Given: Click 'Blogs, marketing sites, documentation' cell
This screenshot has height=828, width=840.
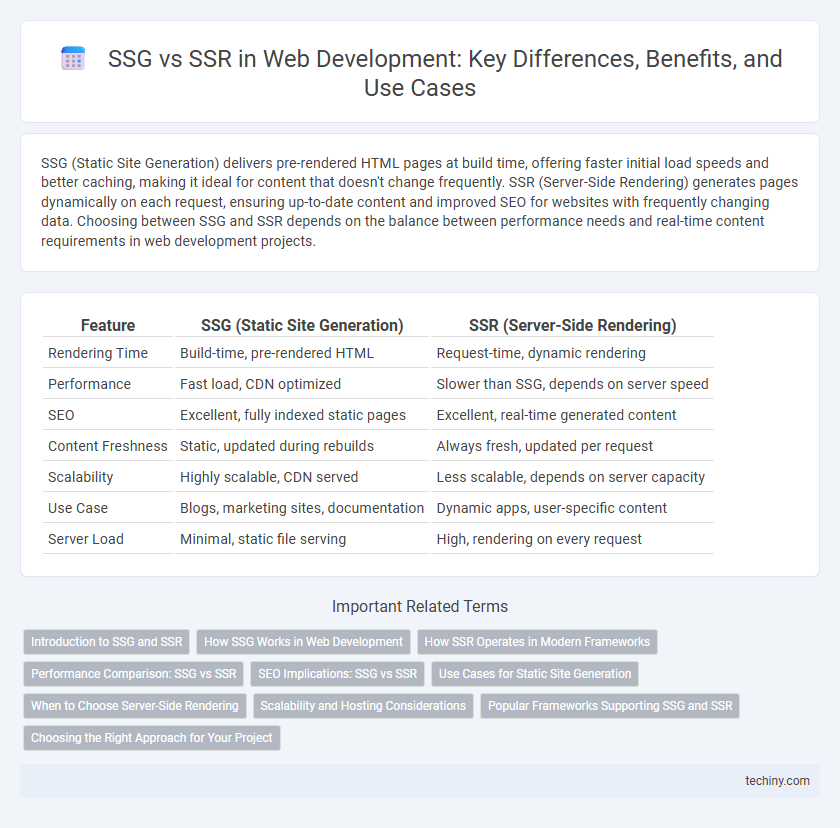Looking at the screenshot, I should [302, 508].
